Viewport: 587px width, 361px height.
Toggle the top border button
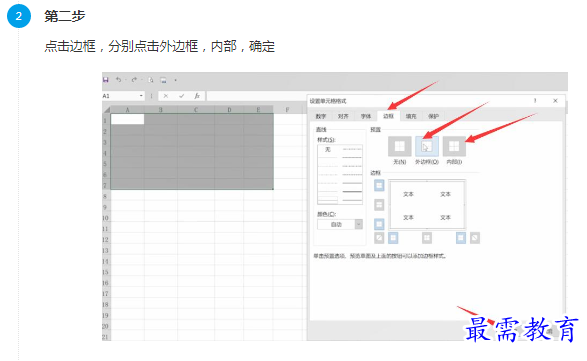[x=379, y=185]
